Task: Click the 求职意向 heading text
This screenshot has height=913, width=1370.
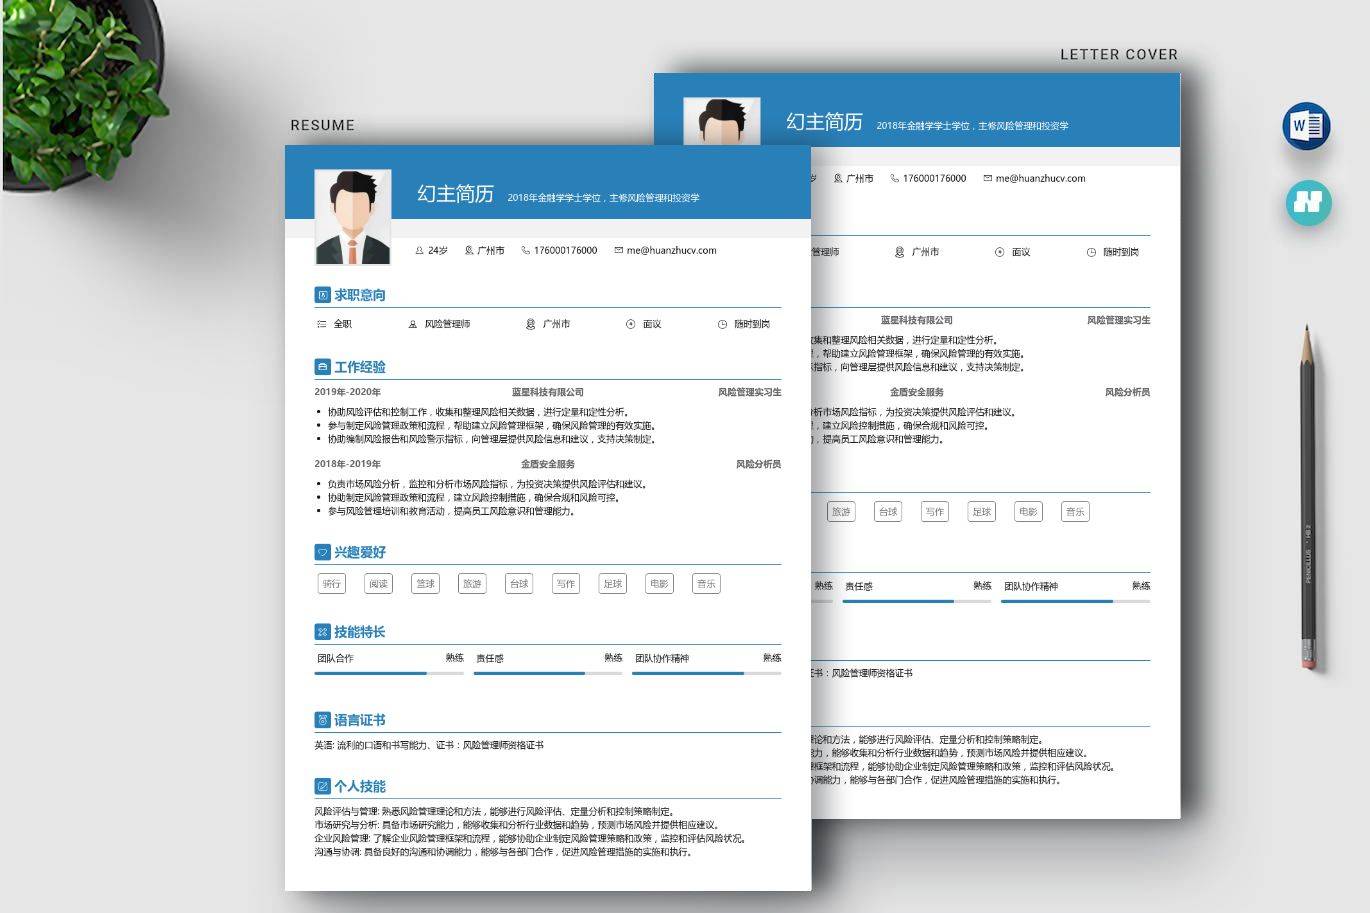Action: (360, 295)
